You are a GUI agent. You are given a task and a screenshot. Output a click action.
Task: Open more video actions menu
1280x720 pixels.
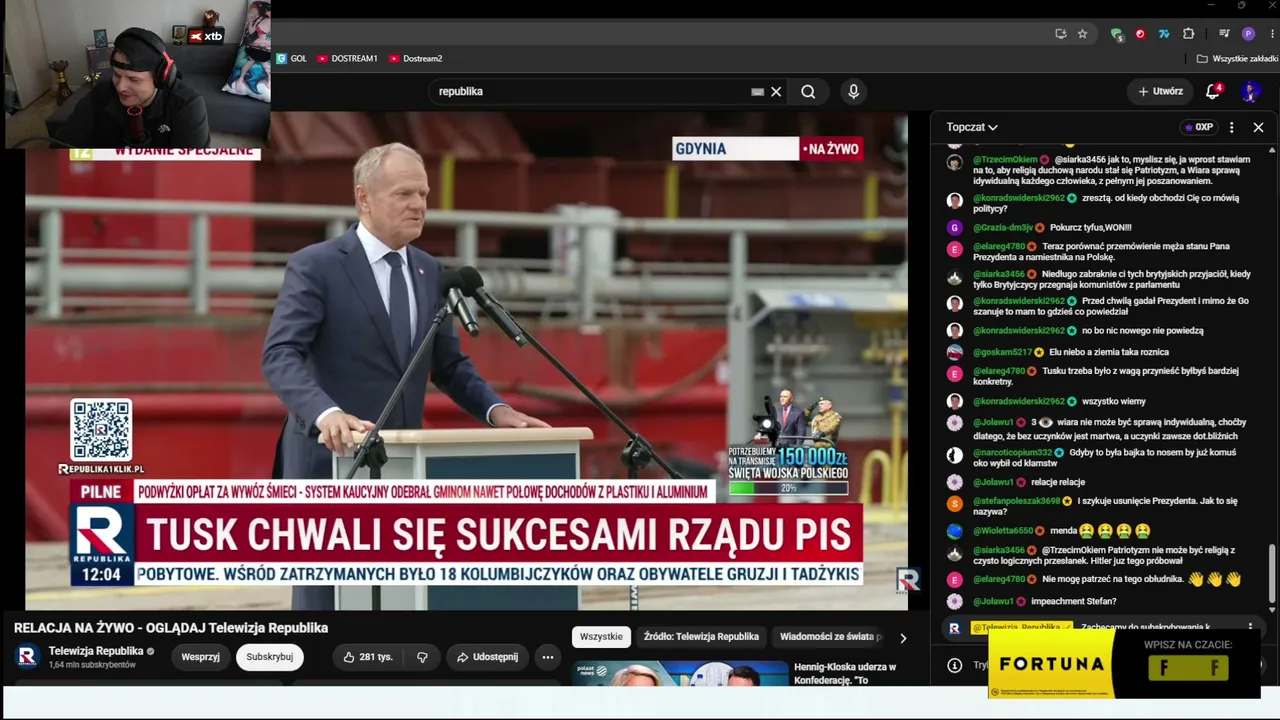click(x=548, y=657)
